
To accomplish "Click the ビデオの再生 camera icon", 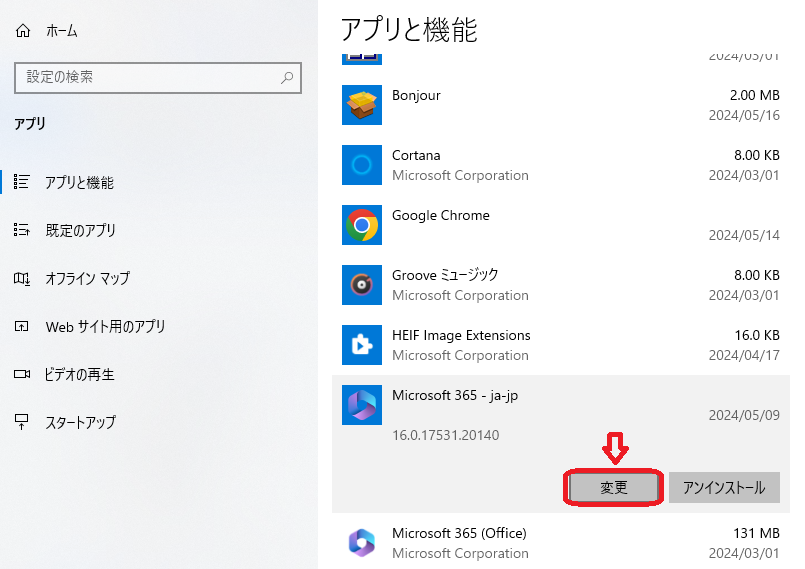I will 22,374.
